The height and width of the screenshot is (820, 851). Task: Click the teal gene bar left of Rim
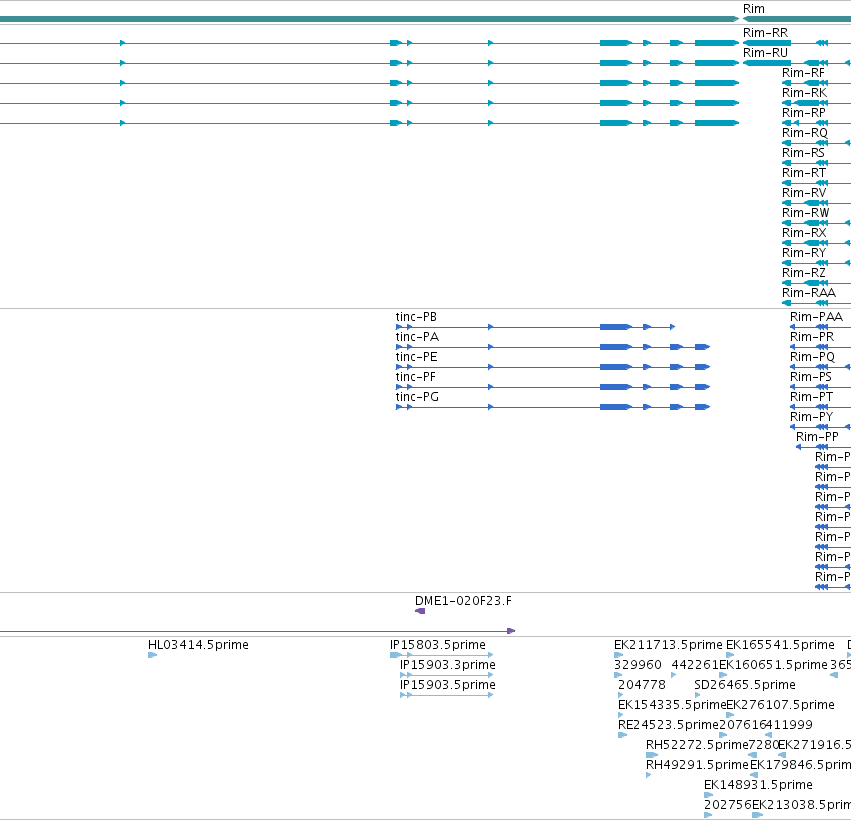point(370,19)
